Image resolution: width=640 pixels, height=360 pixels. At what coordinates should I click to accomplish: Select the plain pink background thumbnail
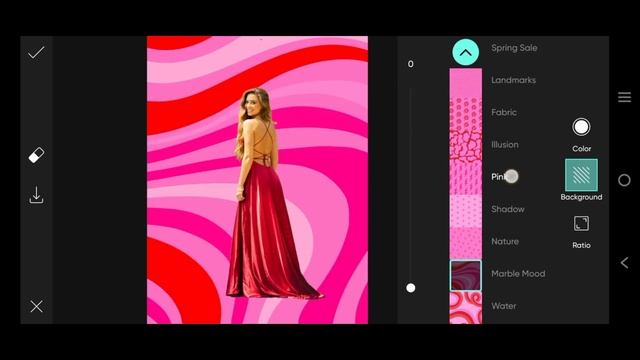[465, 82]
